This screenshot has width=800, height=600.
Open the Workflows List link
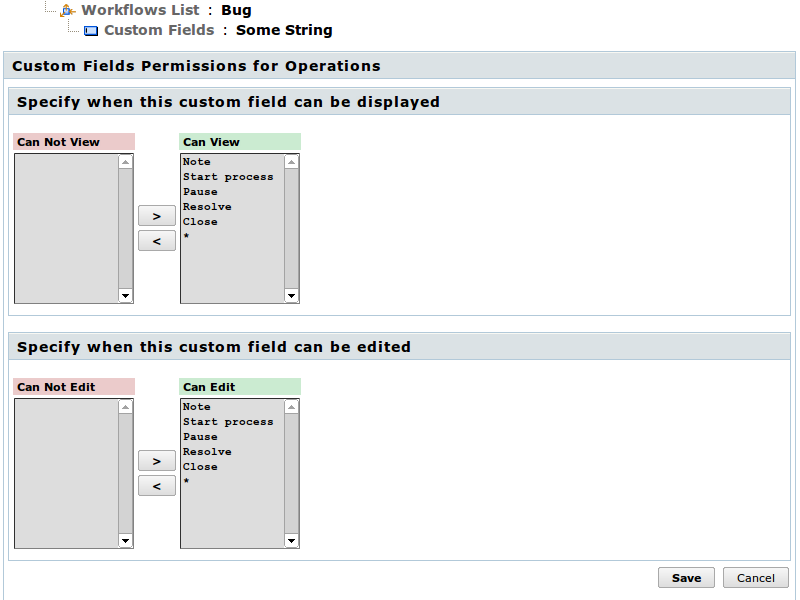pyautogui.click(x=140, y=10)
